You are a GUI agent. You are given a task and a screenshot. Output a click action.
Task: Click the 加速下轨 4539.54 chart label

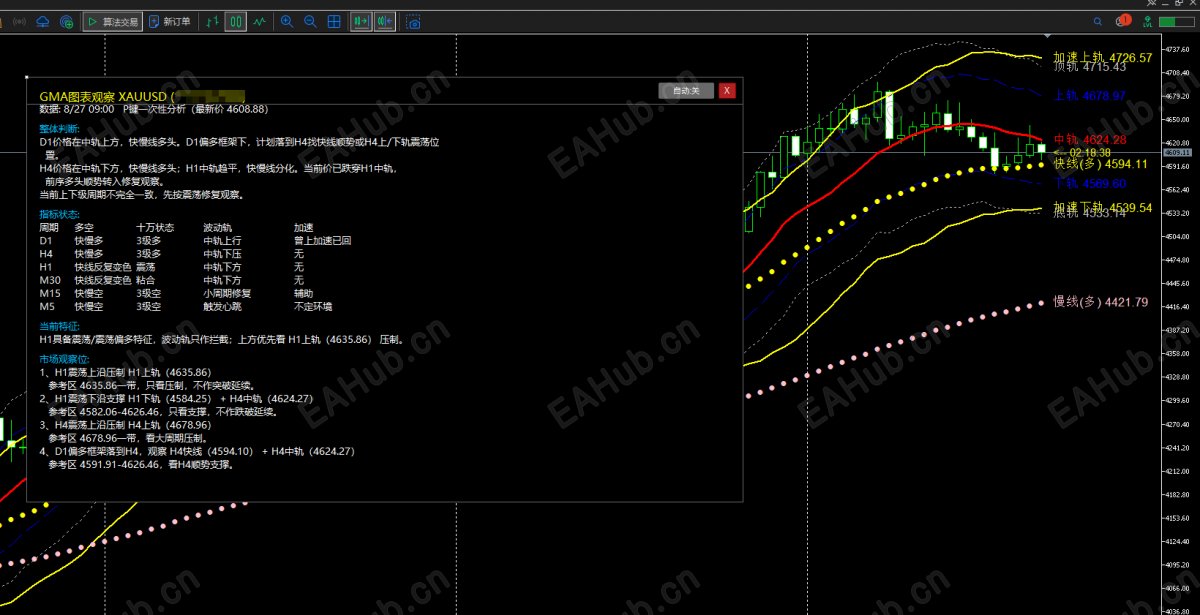tap(1103, 208)
